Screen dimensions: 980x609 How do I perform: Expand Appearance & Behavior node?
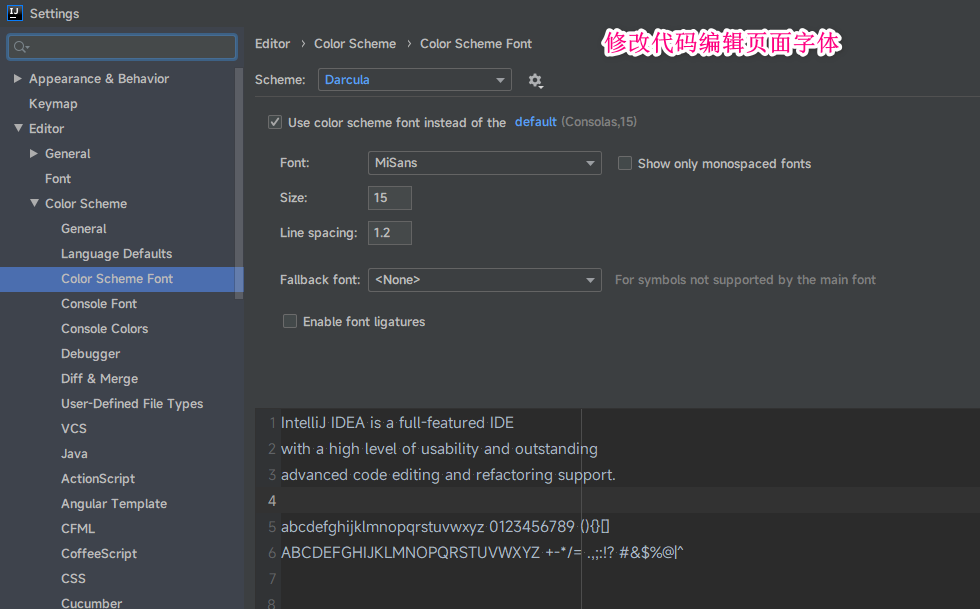coord(18,78)
